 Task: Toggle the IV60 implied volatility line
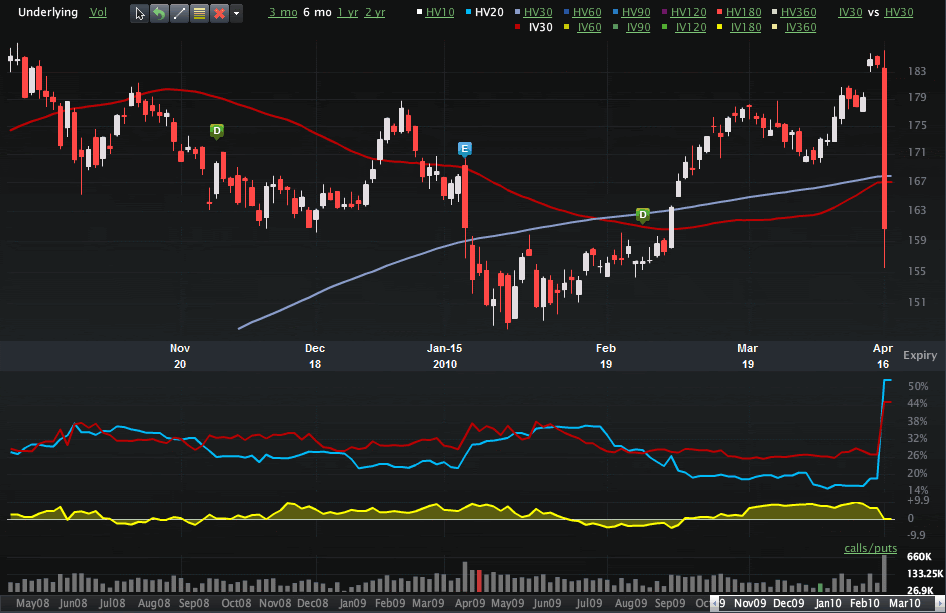pos(589,27)
